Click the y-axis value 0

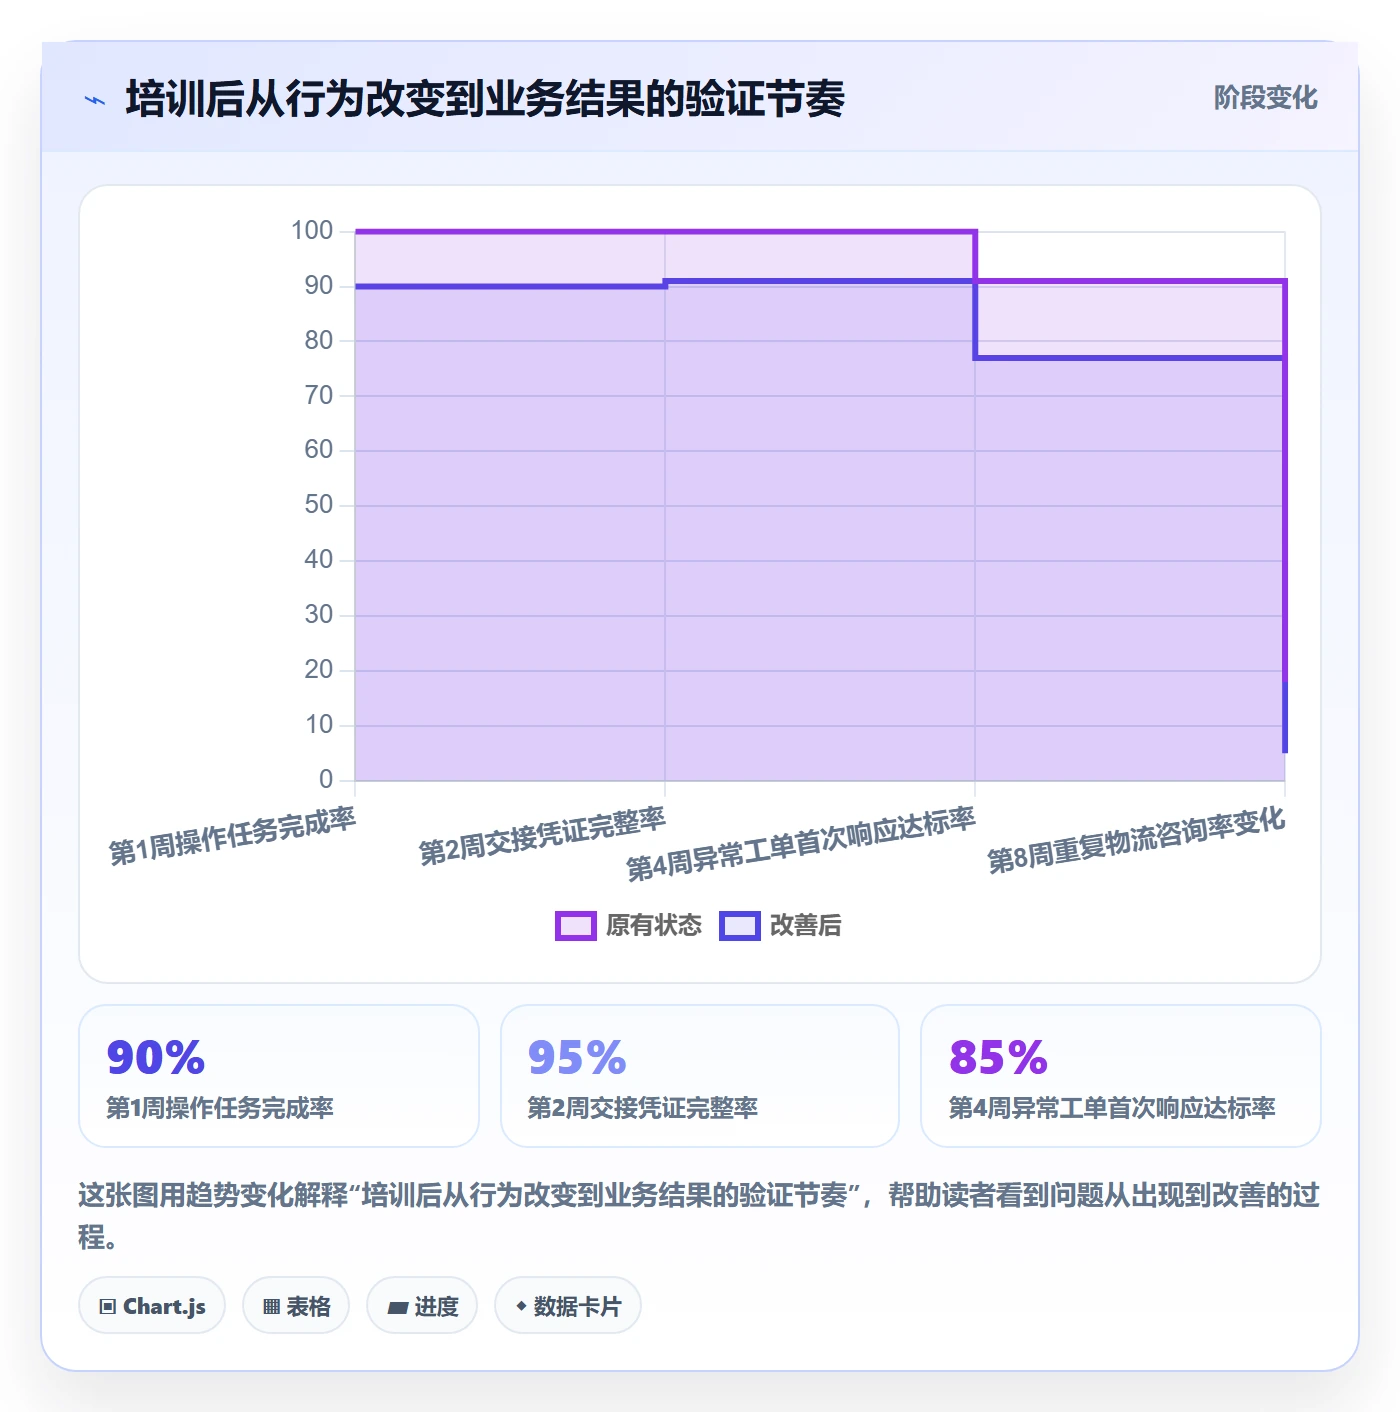pos(326,780)
